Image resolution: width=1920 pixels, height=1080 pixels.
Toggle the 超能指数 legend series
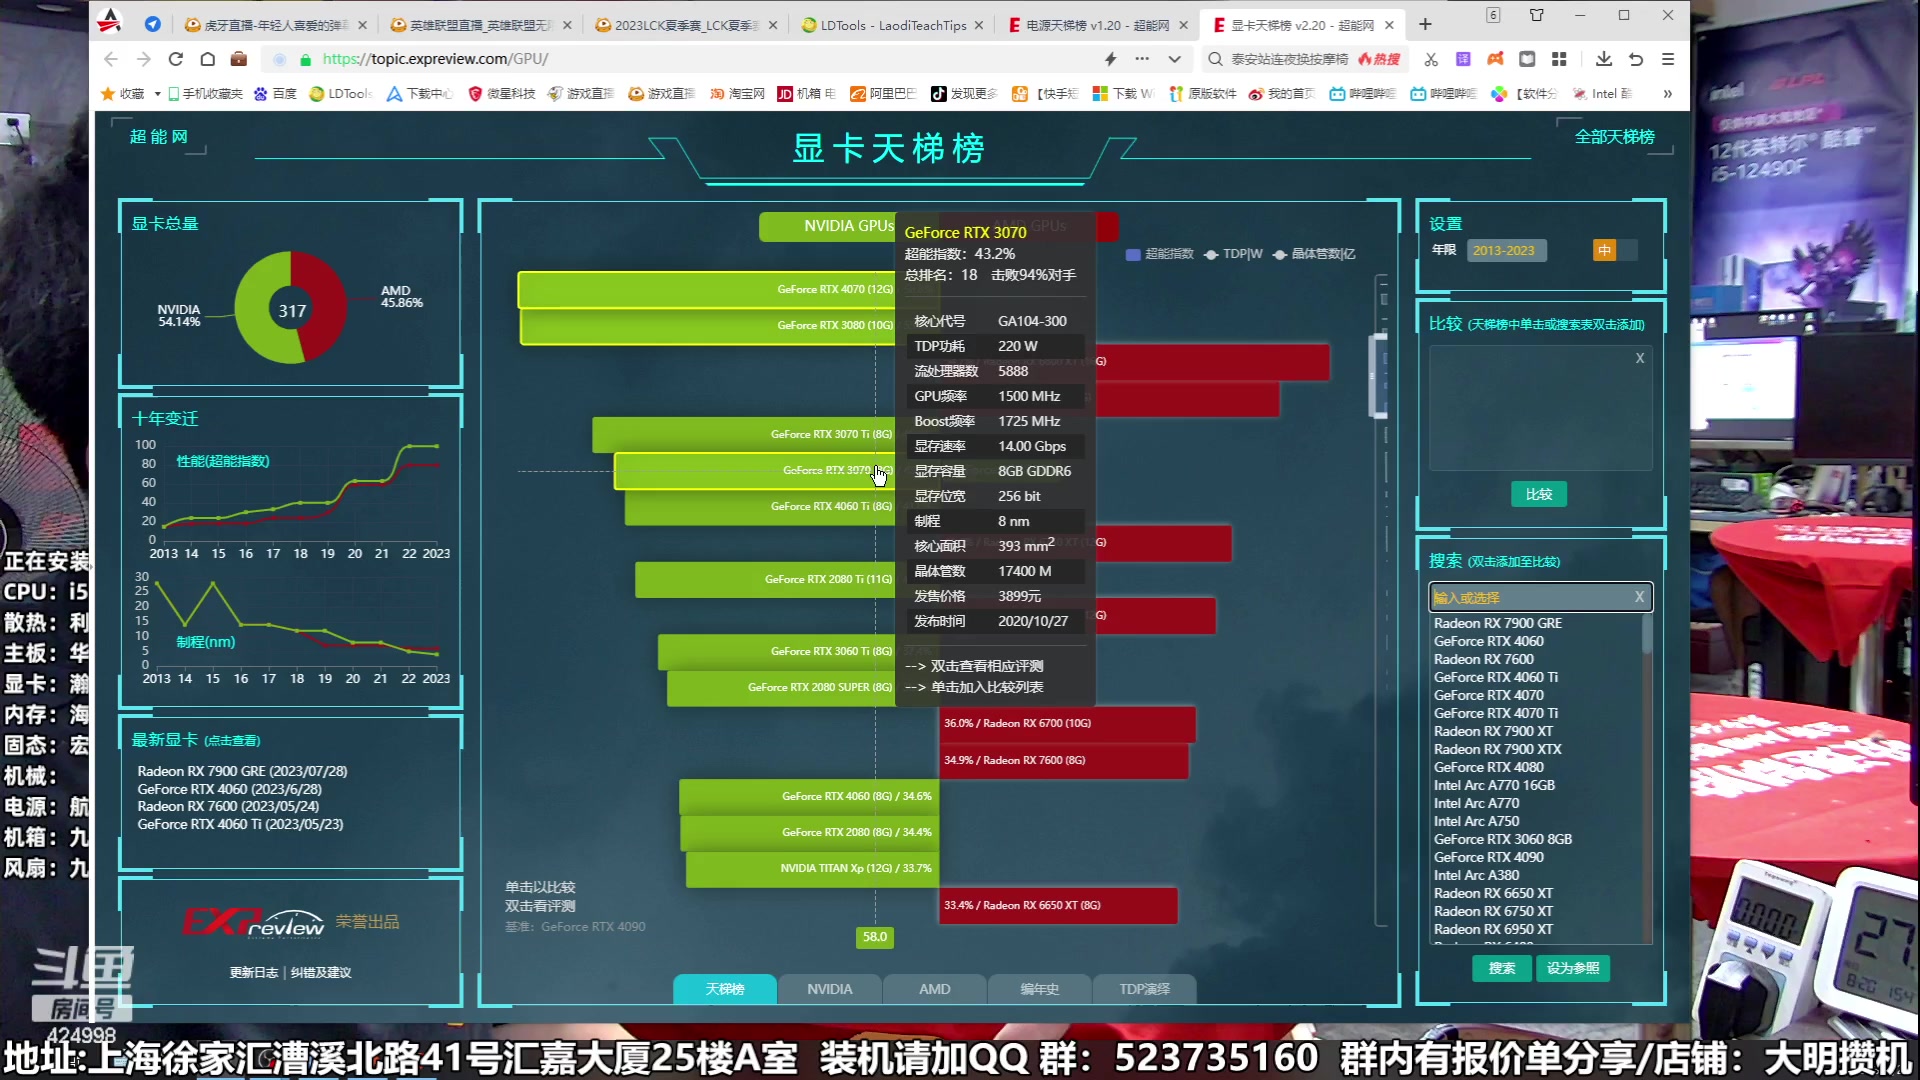coord(1159,254)
